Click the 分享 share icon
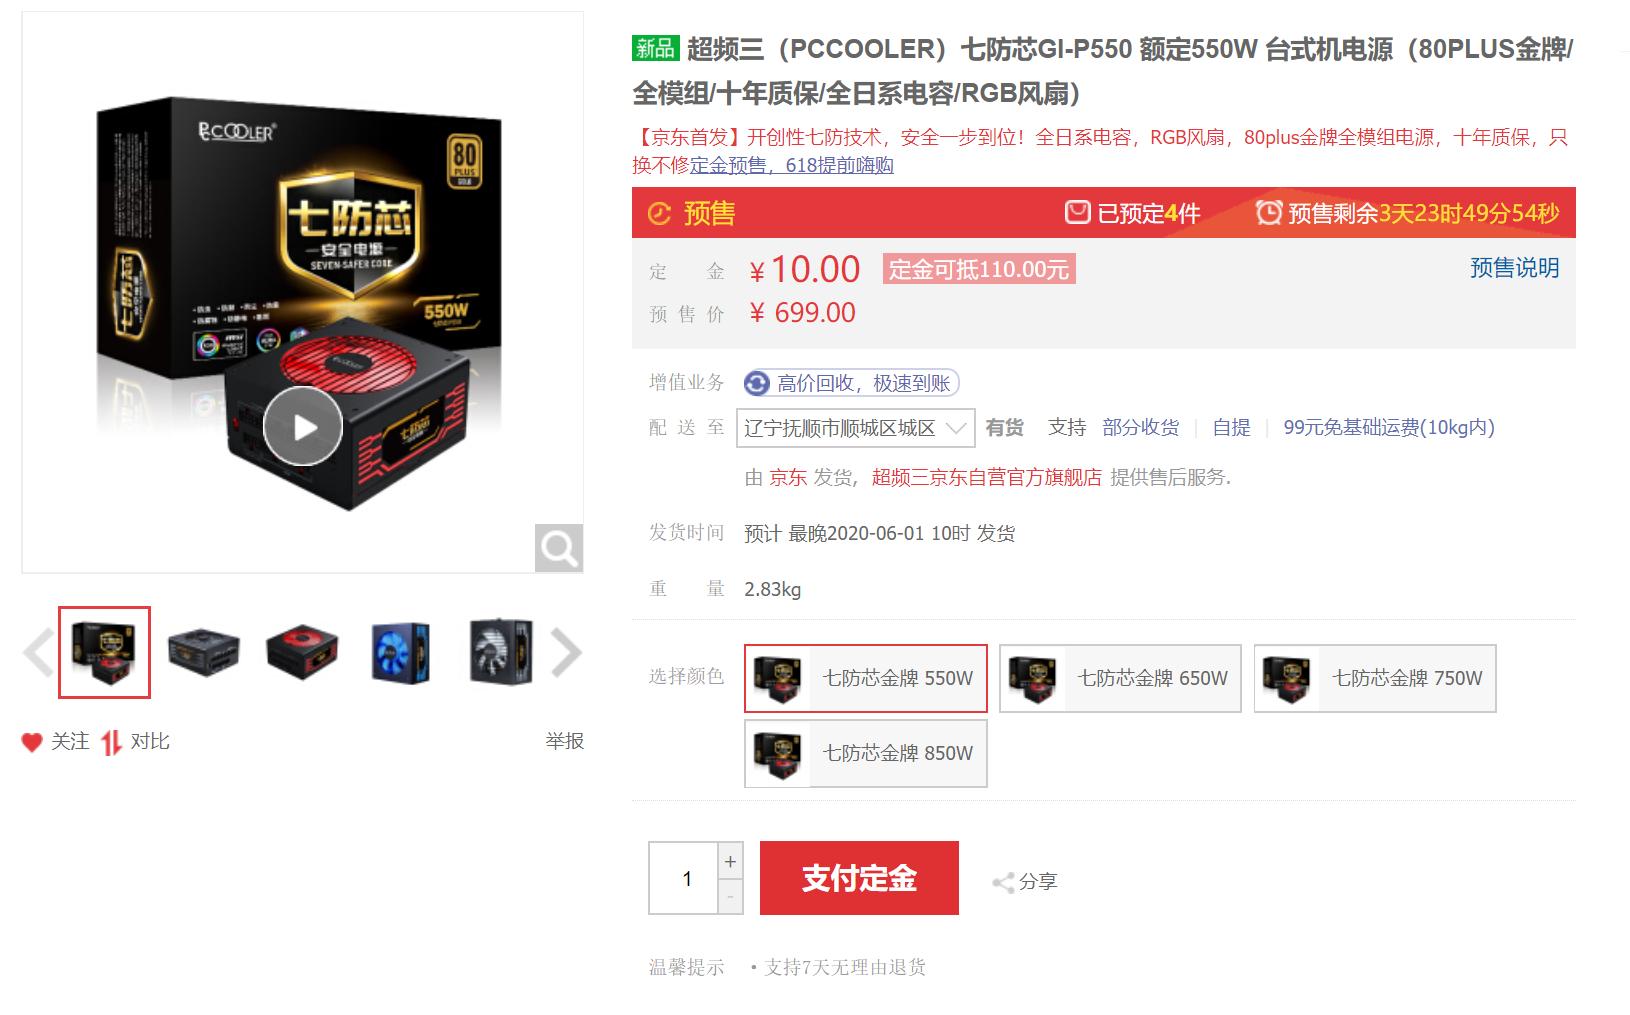Screen dimensions: 1630x1015 click(1003, 882)
